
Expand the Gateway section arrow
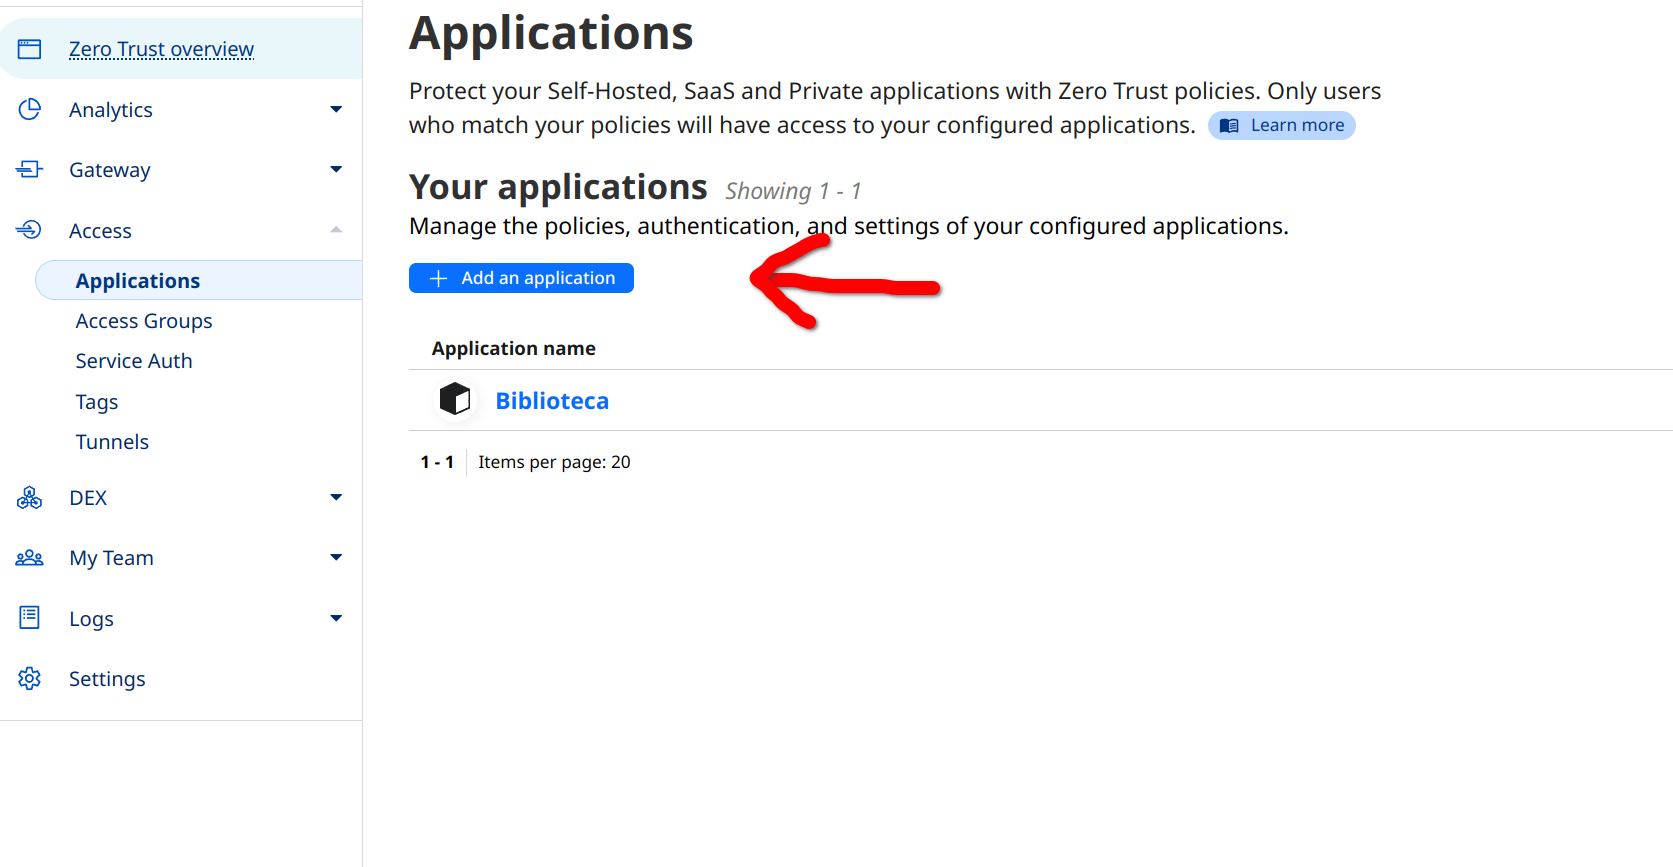point(336,169)
